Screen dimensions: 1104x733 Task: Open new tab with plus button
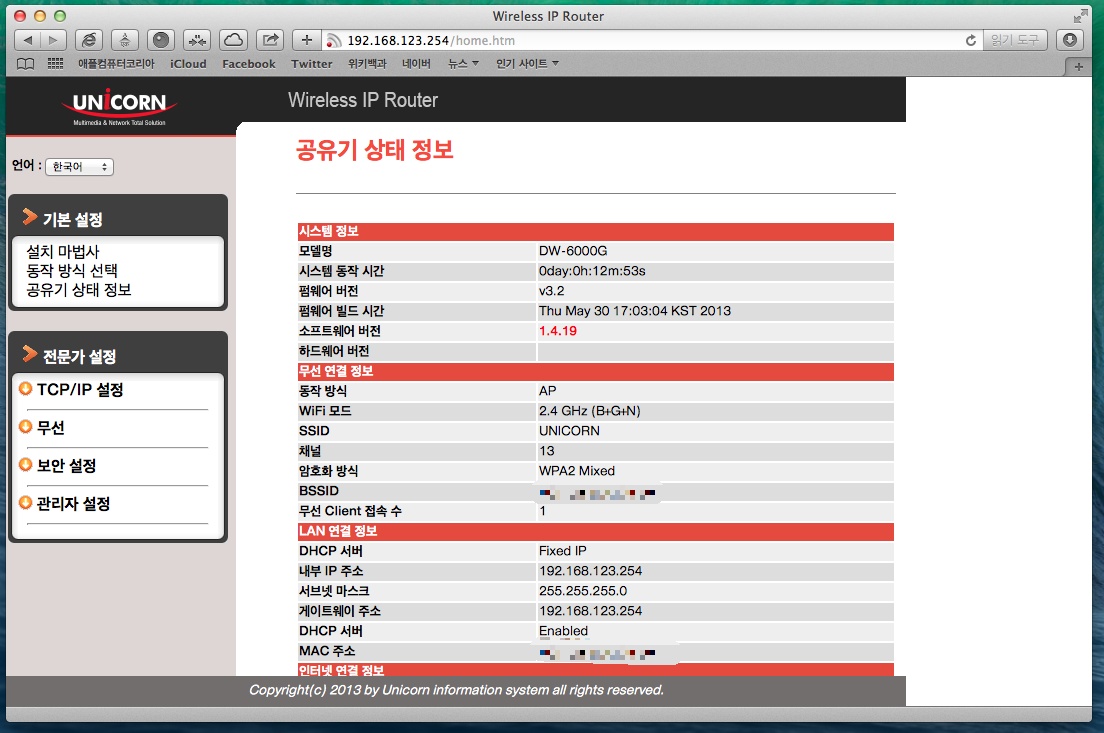click(x=1078, y=66)
